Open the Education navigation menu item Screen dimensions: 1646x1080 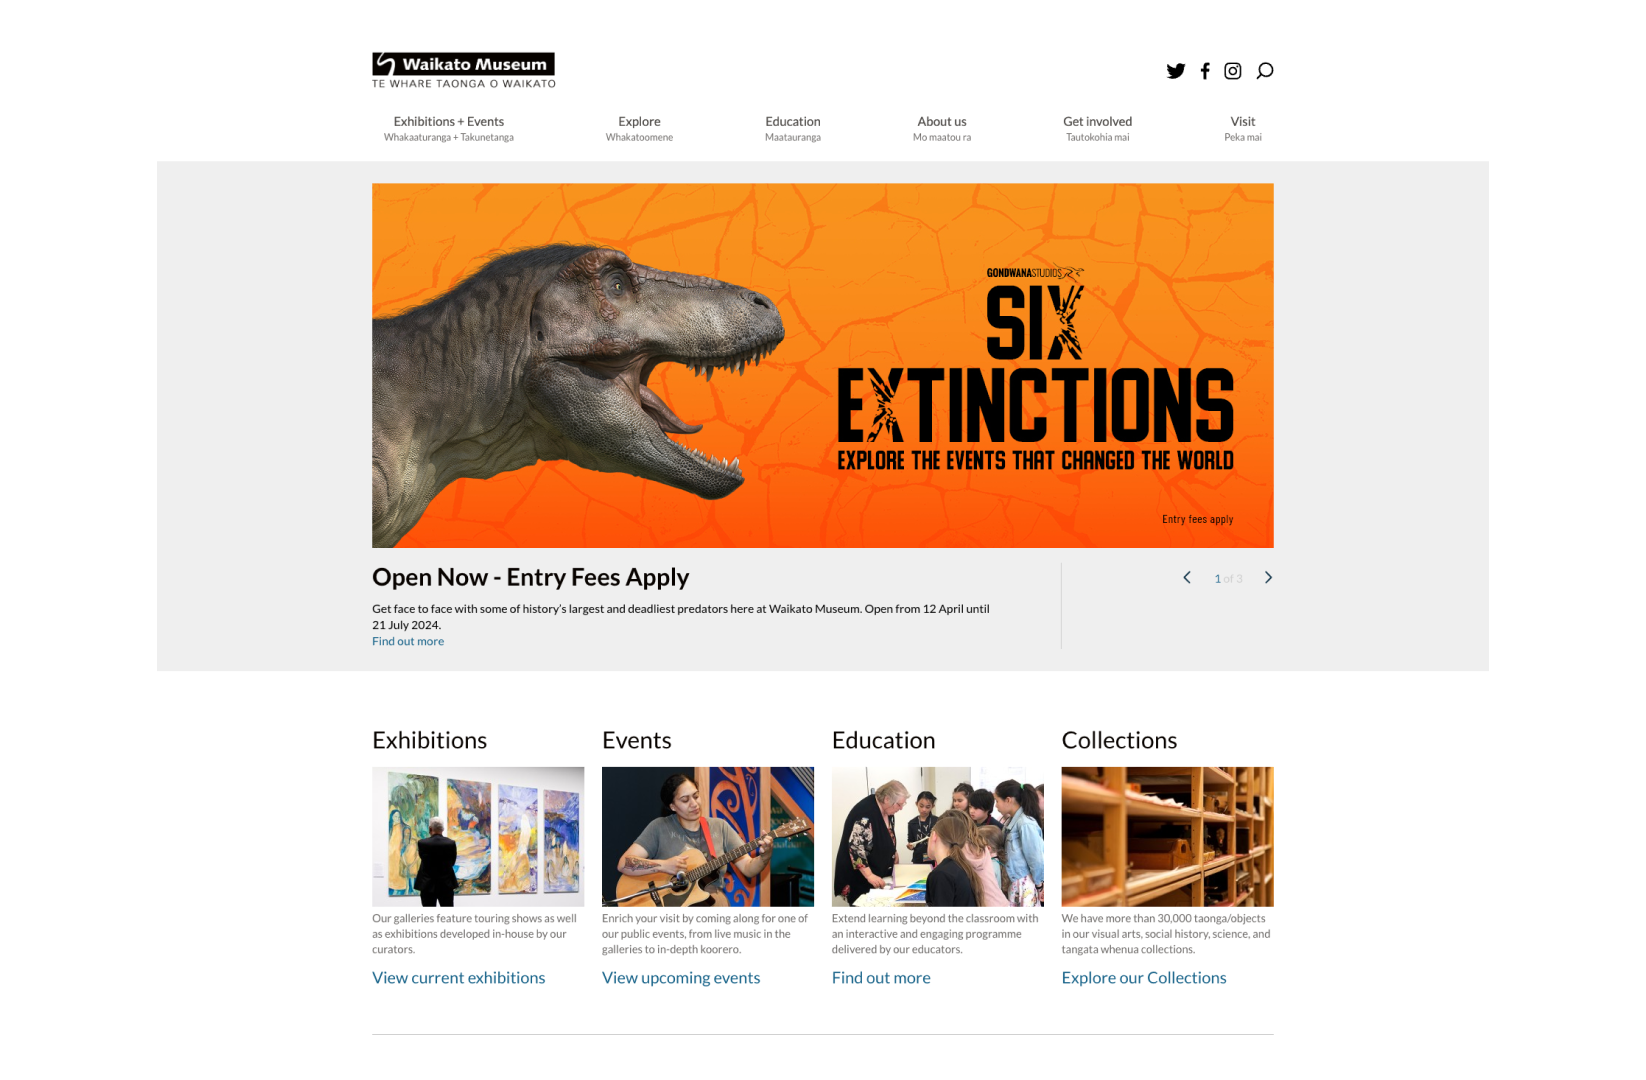(x=793, y=128)
